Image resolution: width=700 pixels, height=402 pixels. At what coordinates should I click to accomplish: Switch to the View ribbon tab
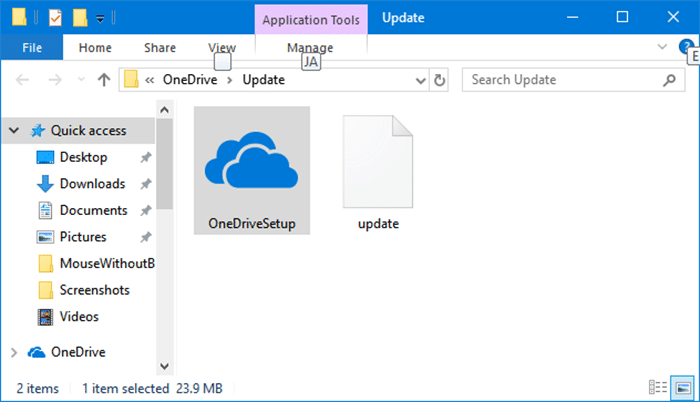click(x=222, y=47)
